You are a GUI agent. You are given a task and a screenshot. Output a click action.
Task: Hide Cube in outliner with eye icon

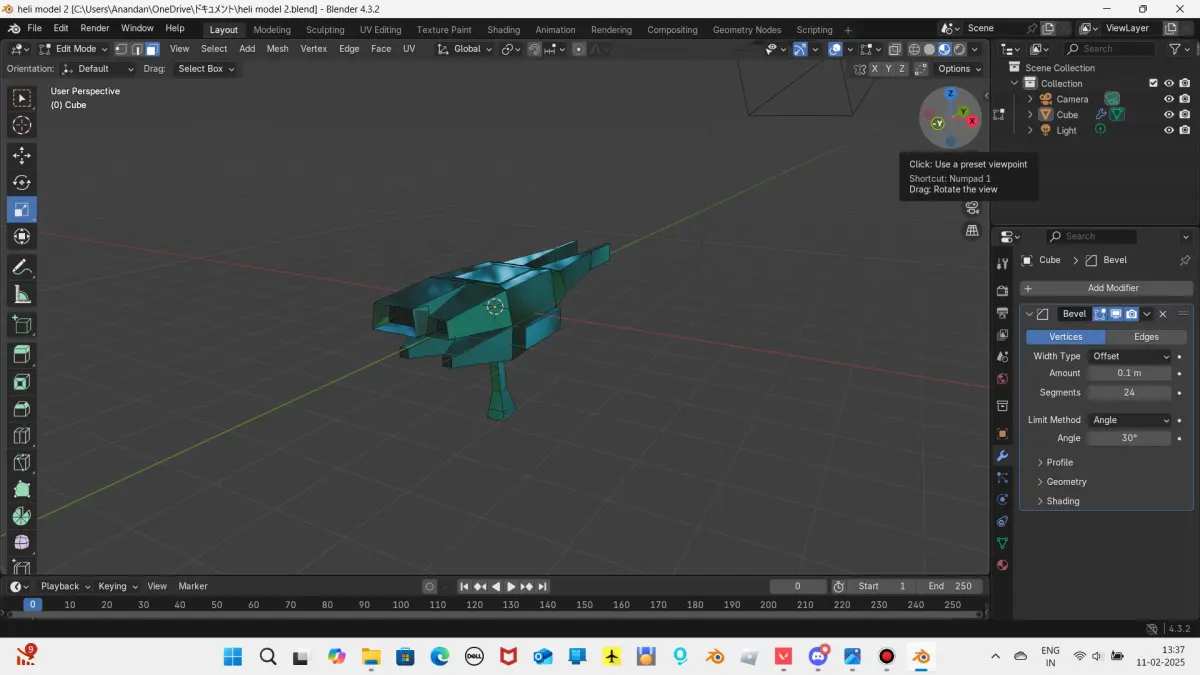tap(1168, 115)
